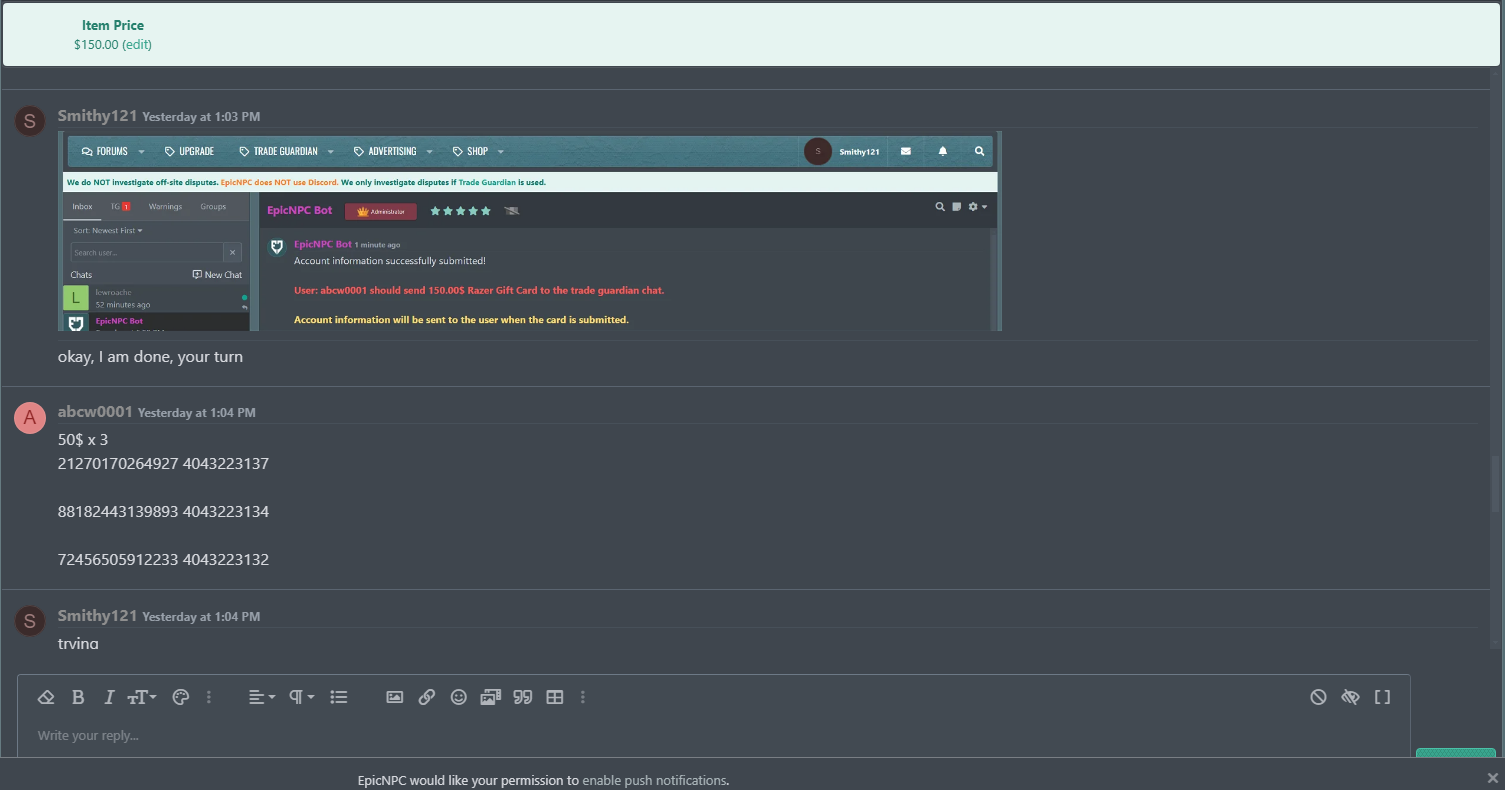Click code line 72456505912233 4043223132
The height and width of the screenshot is (790, 1505).
tap(163, 560)
